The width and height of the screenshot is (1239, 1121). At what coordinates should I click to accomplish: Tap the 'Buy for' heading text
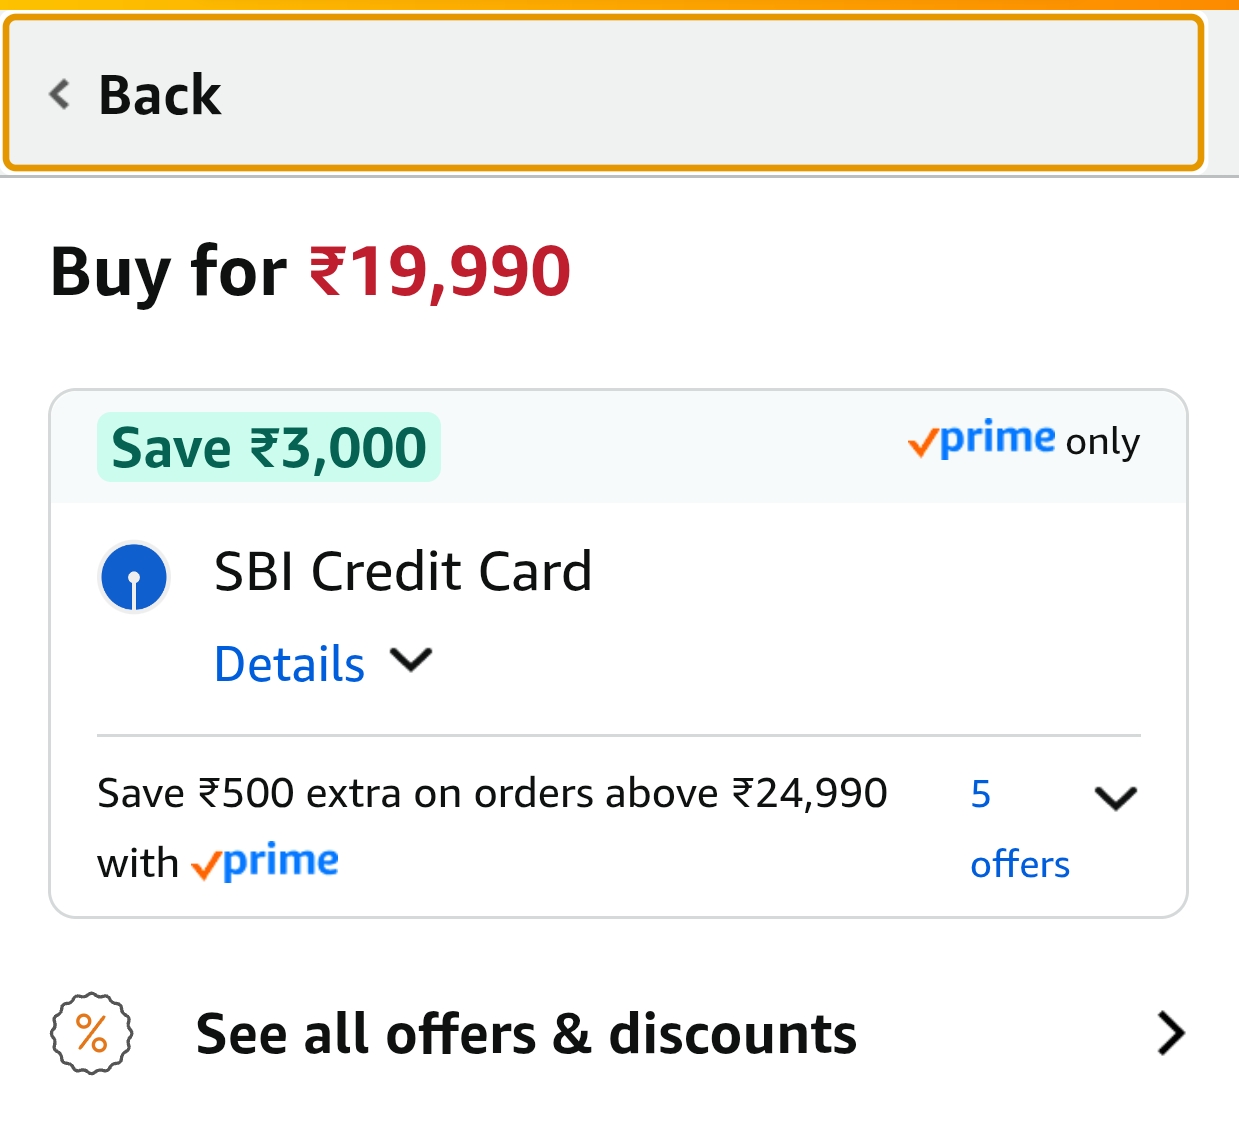[x=168, y=272]
